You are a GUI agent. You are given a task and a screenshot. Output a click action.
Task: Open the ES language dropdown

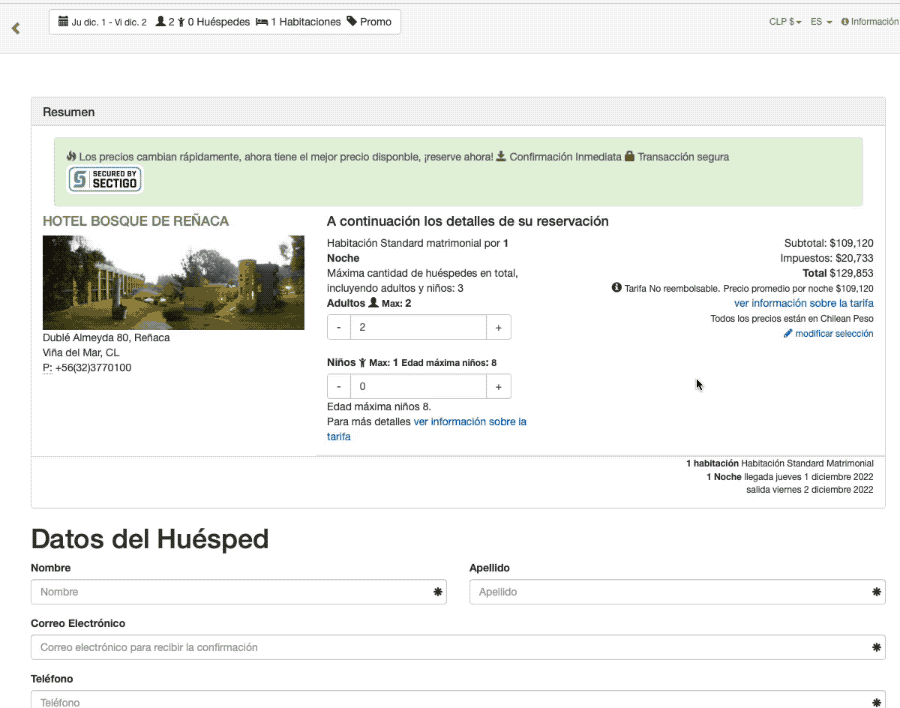[821, 22]
